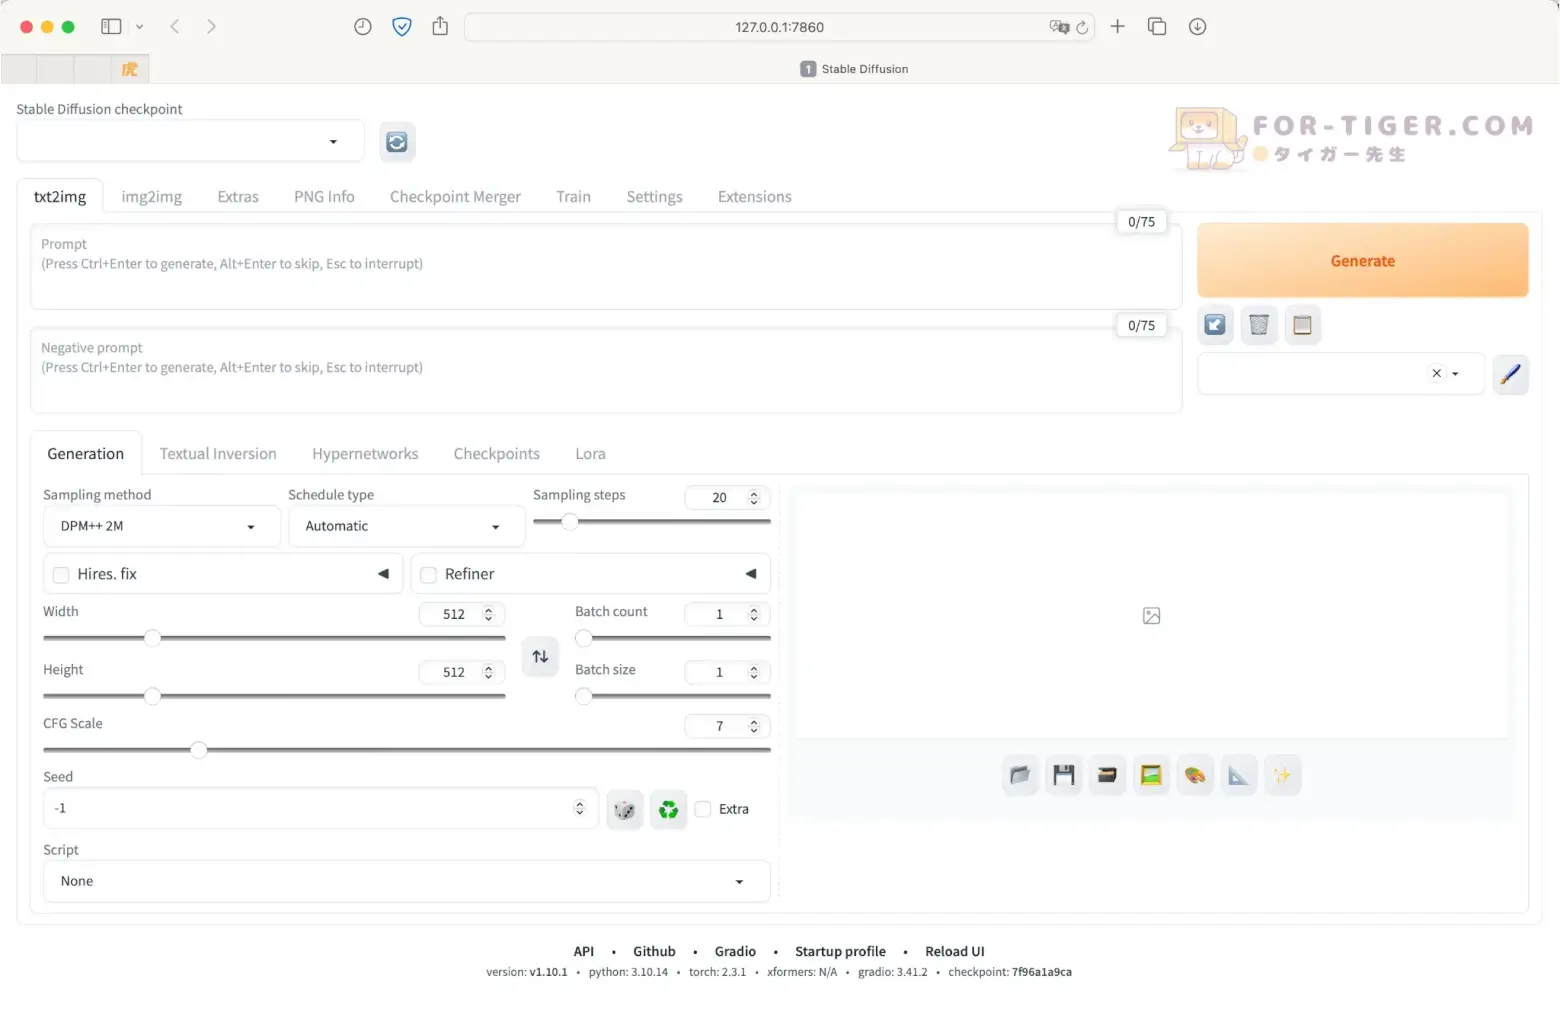
Task: Click the refresh checkpoint list icon
Action: [x=397, y=142]
